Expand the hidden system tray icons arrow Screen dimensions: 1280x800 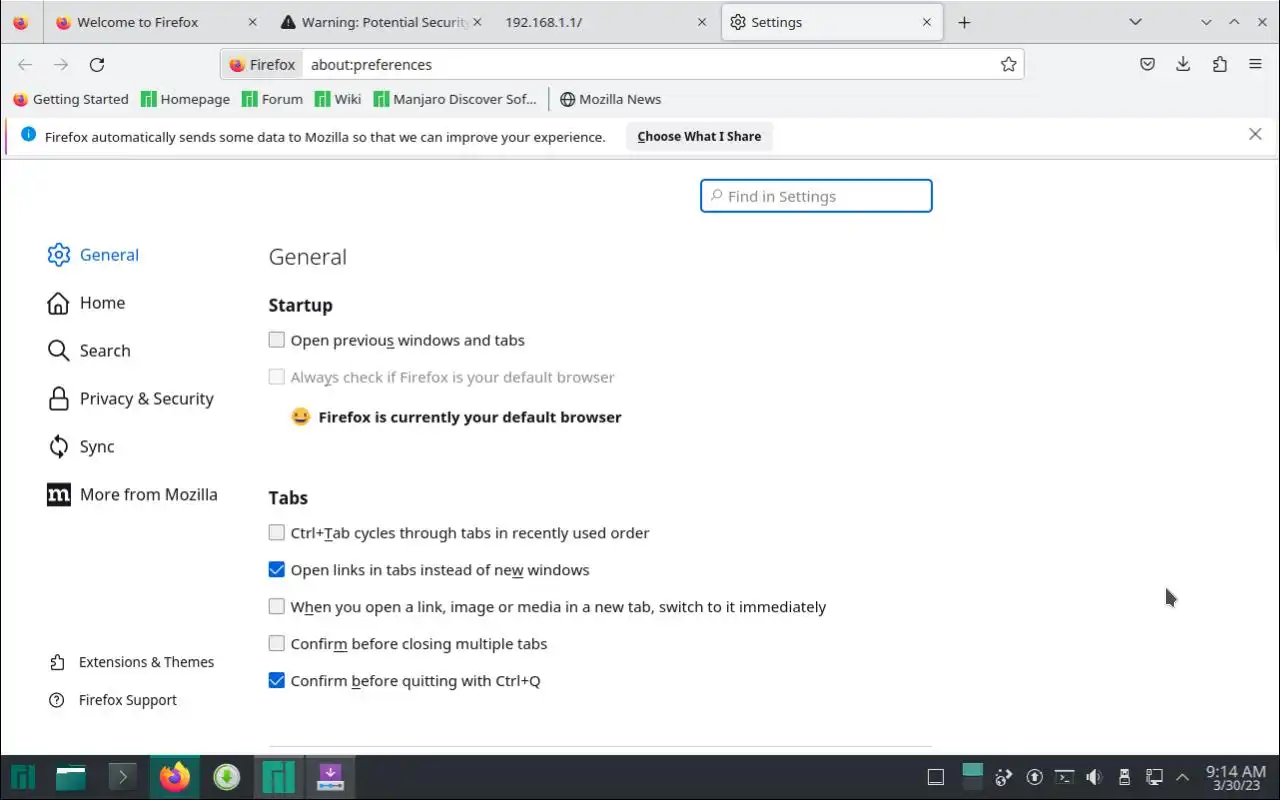[x=1183, y=777]
